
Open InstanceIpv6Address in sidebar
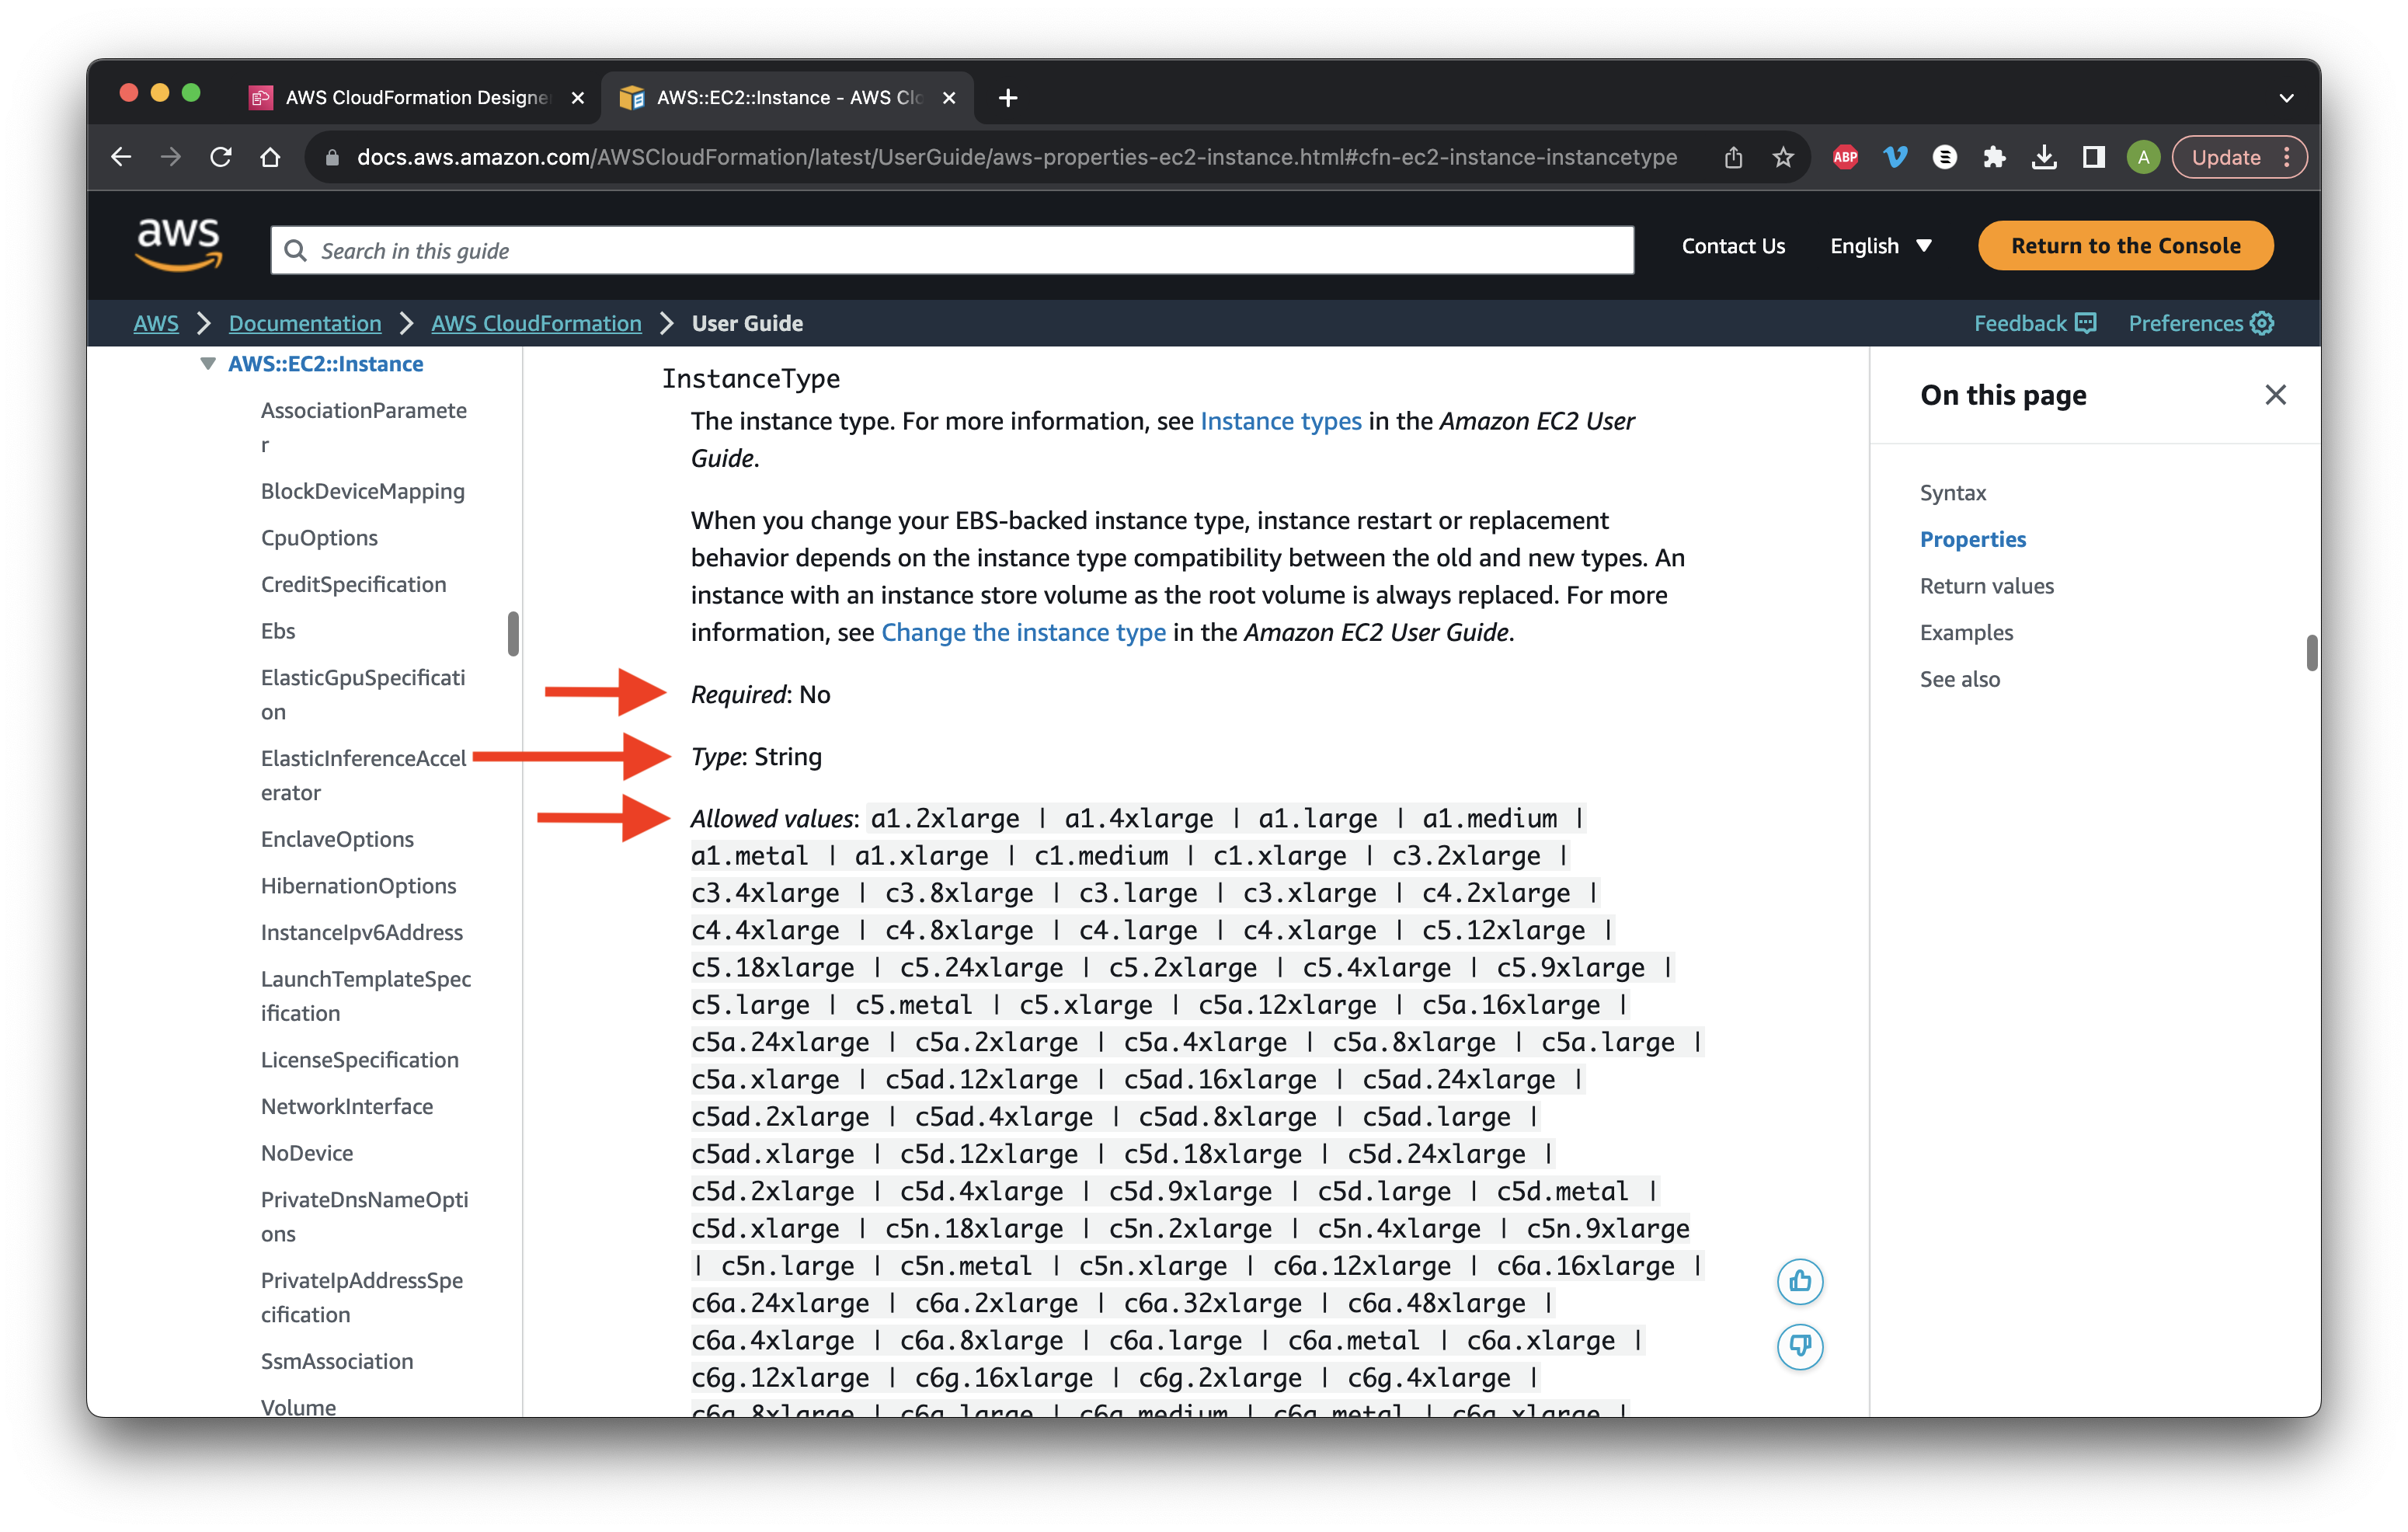[x=361, y=932]
